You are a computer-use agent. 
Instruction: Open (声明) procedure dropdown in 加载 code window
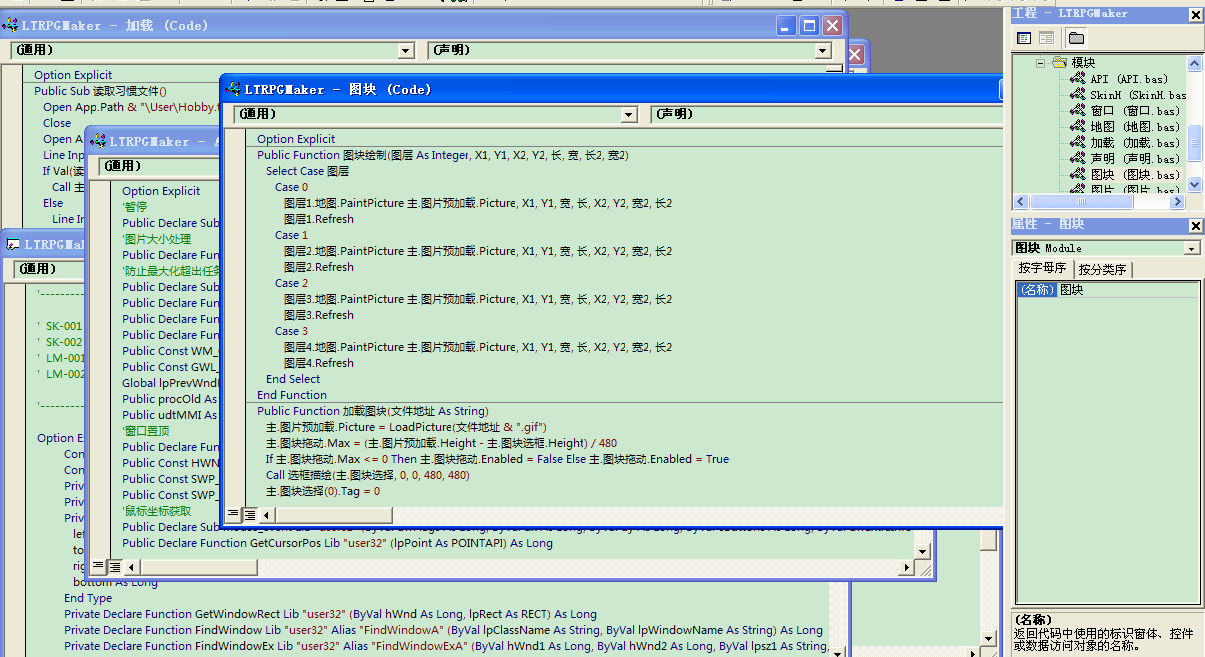click(x=822, y=51)
